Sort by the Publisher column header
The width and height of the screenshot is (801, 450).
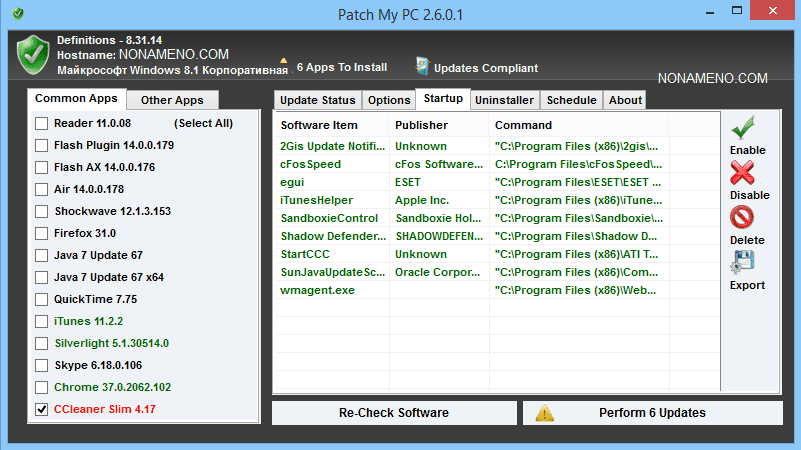421,125
